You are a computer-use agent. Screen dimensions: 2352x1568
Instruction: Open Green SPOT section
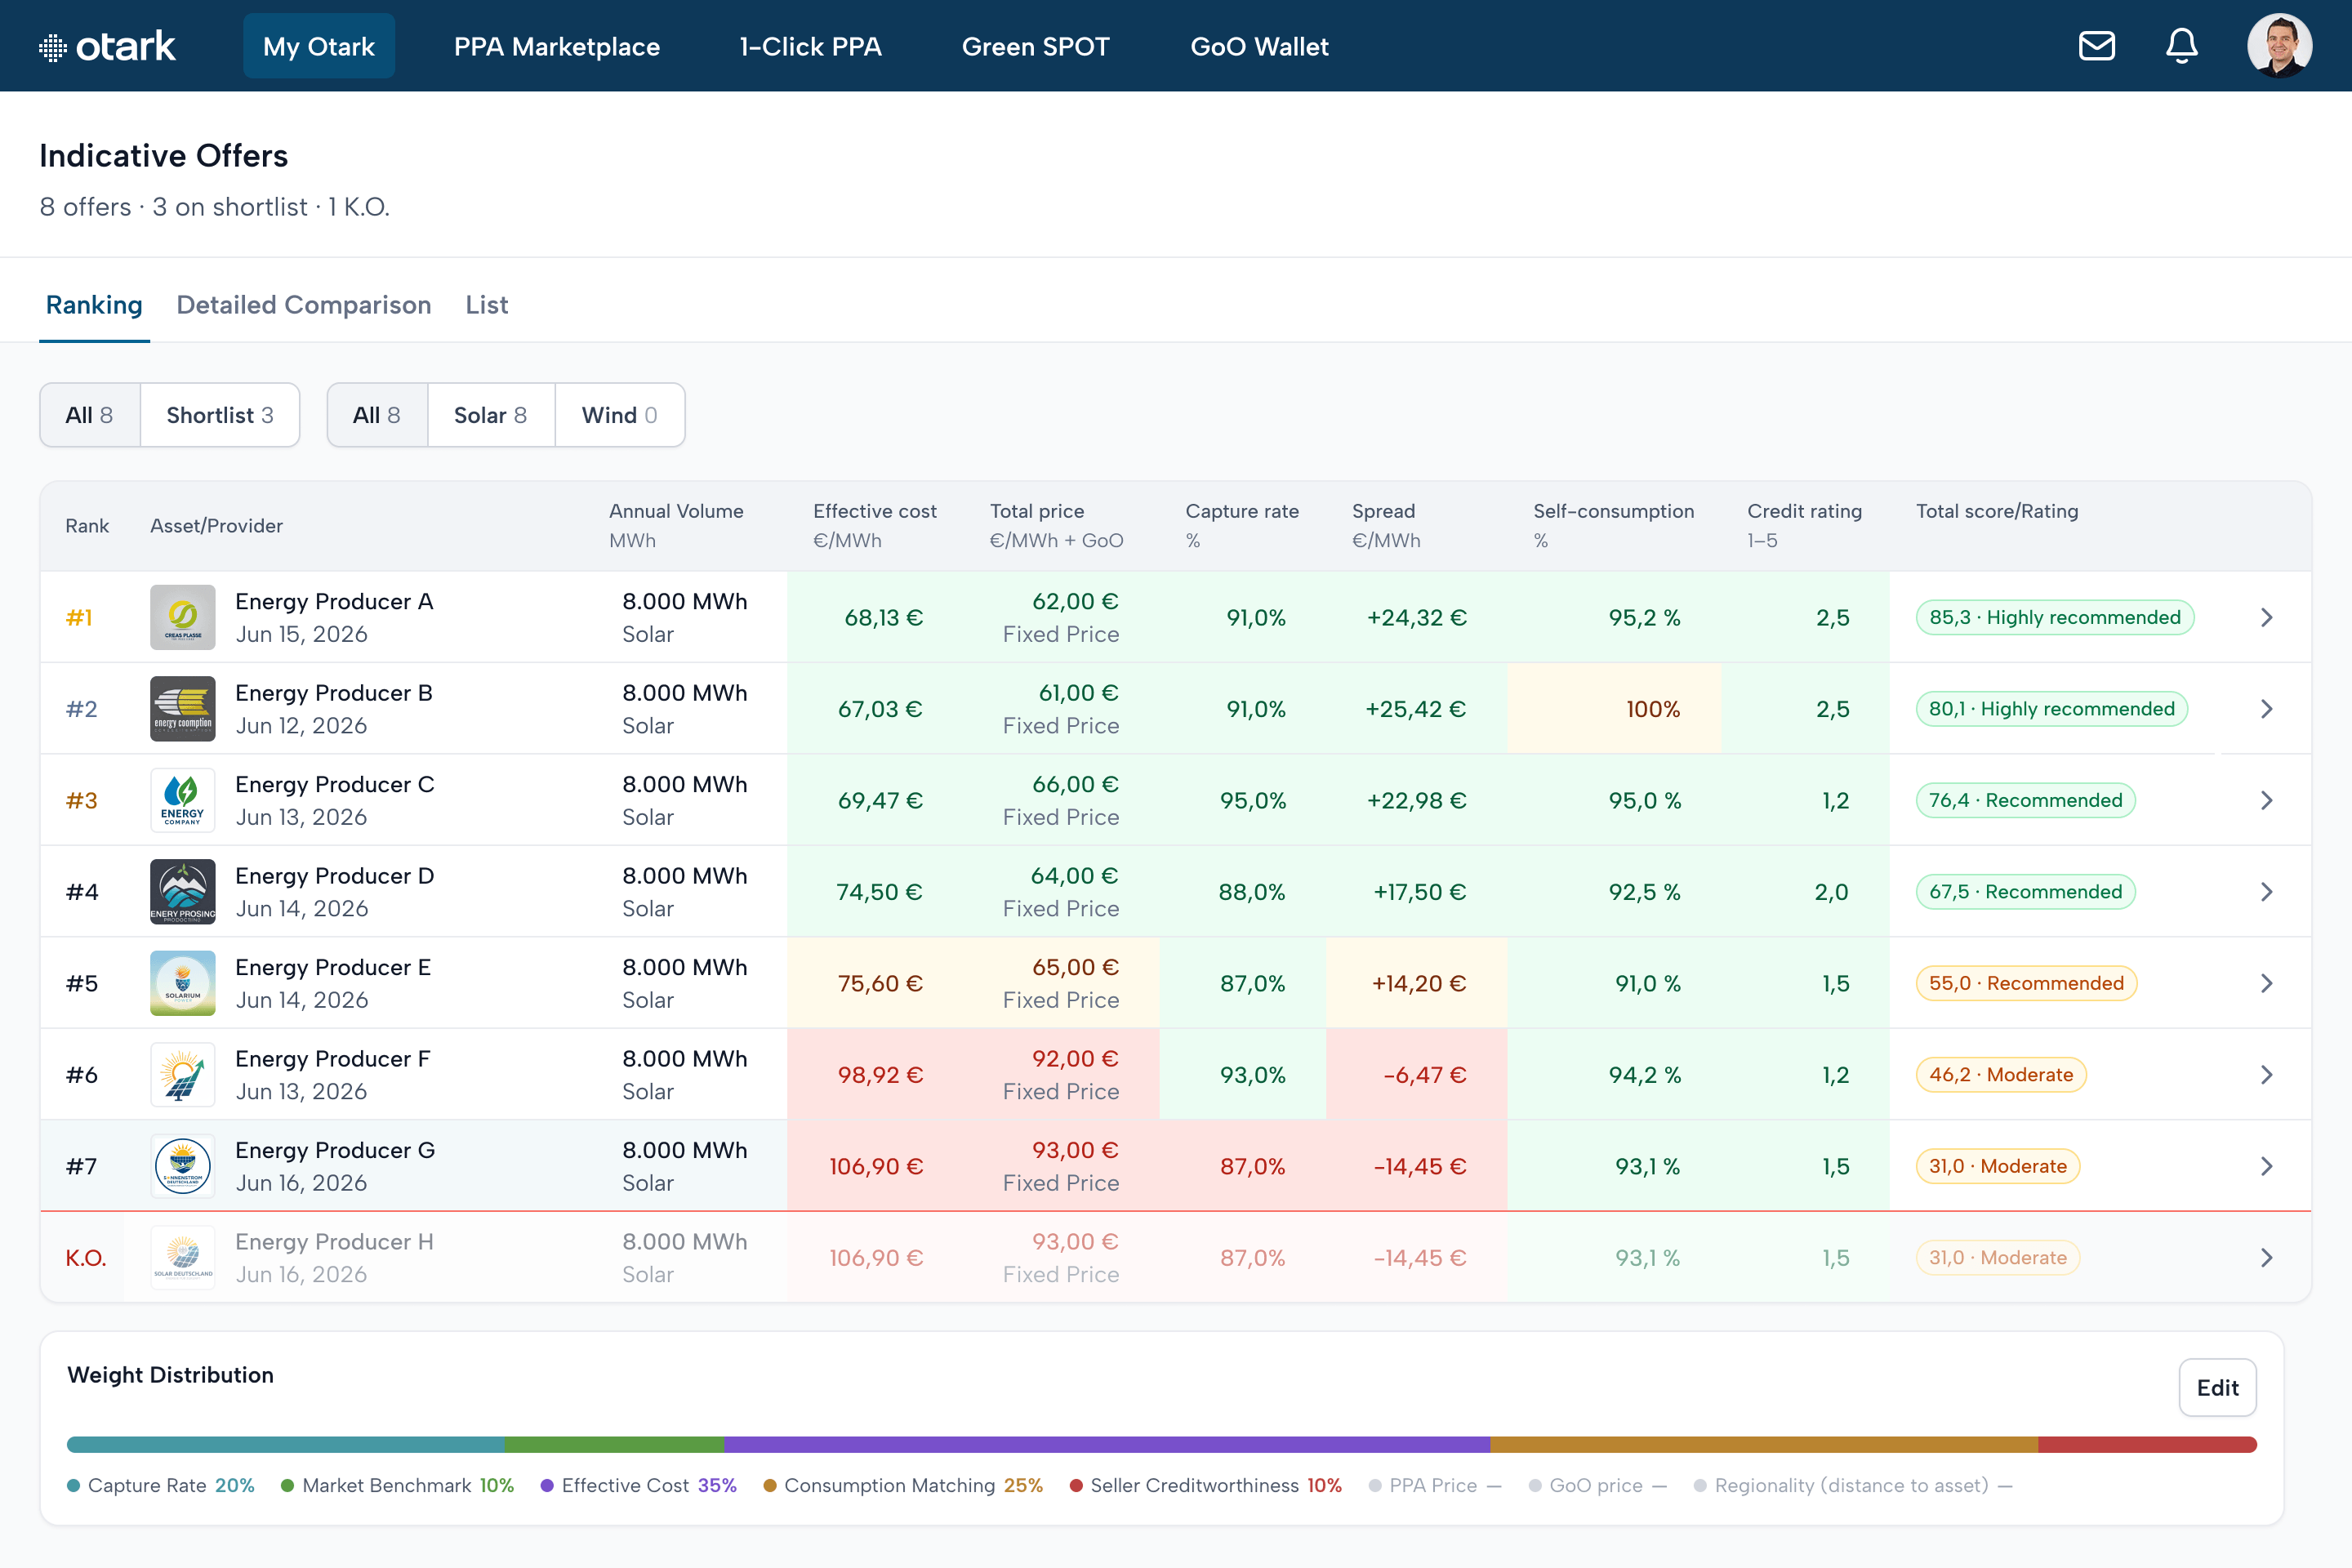click(1036, 46)
